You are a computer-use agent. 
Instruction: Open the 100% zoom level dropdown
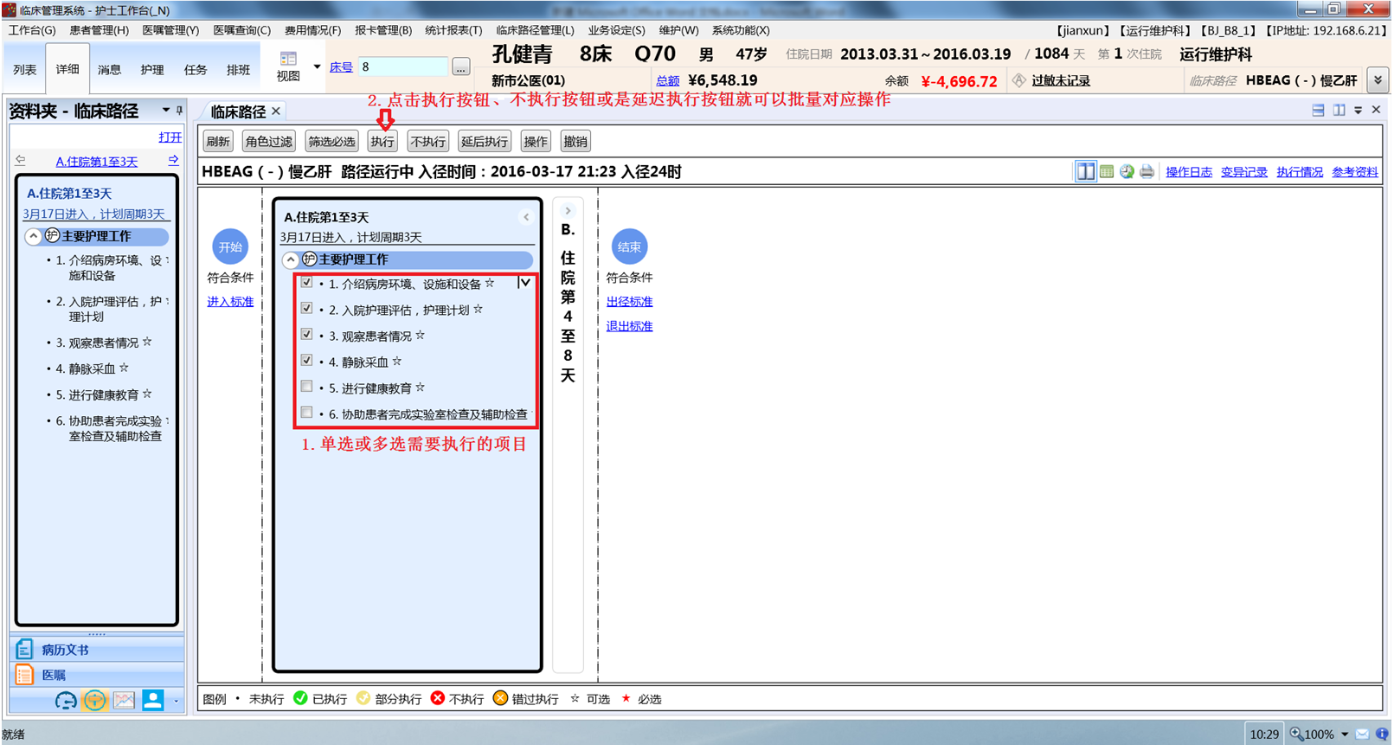tap(1345, 734)
